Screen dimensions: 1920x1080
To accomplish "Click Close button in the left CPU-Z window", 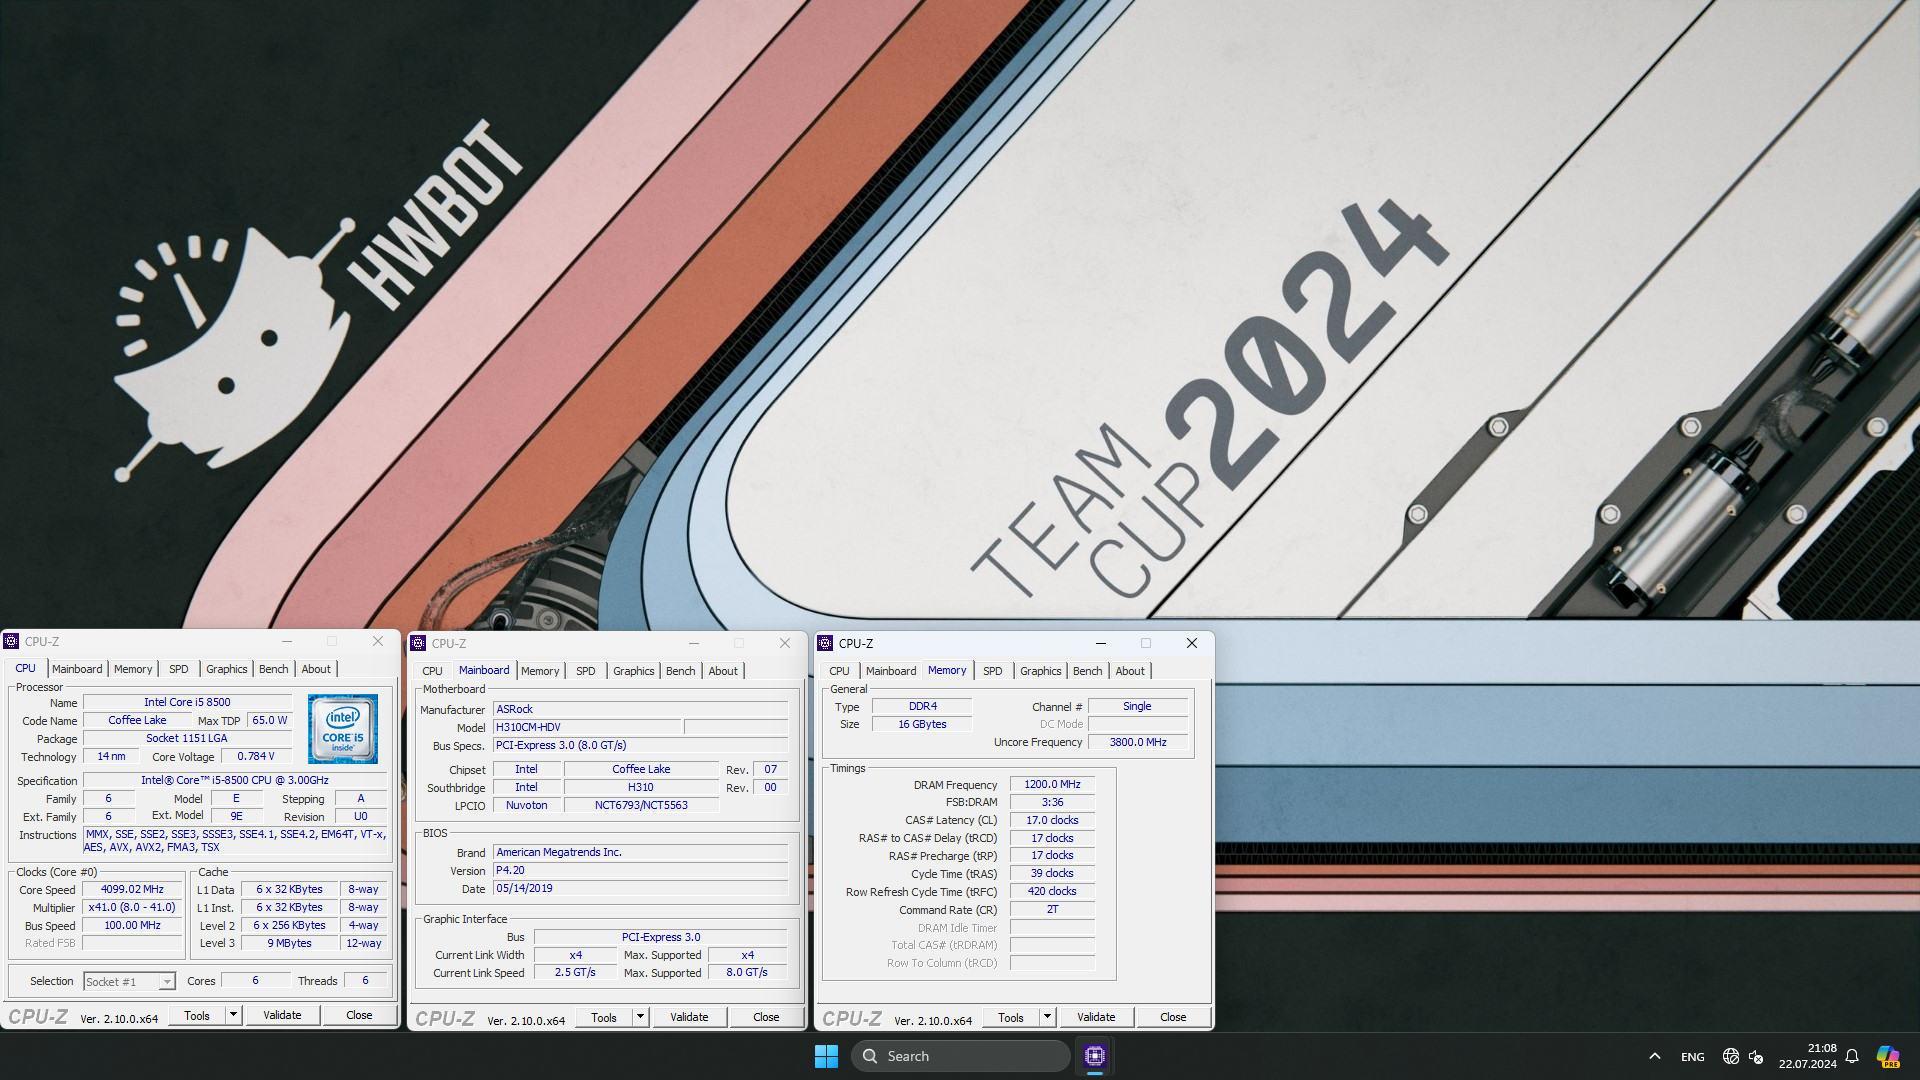I will (359, 1015).
